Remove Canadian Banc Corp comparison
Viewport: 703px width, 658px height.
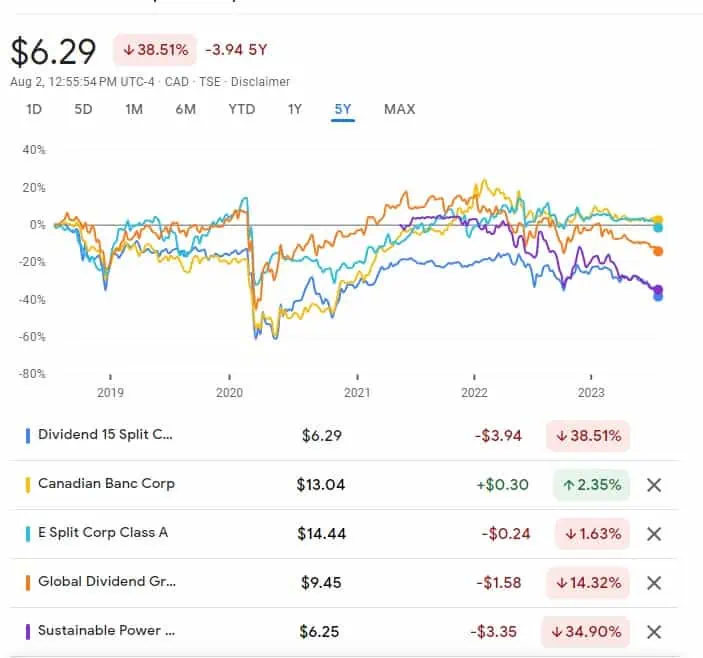coord(654,485)
